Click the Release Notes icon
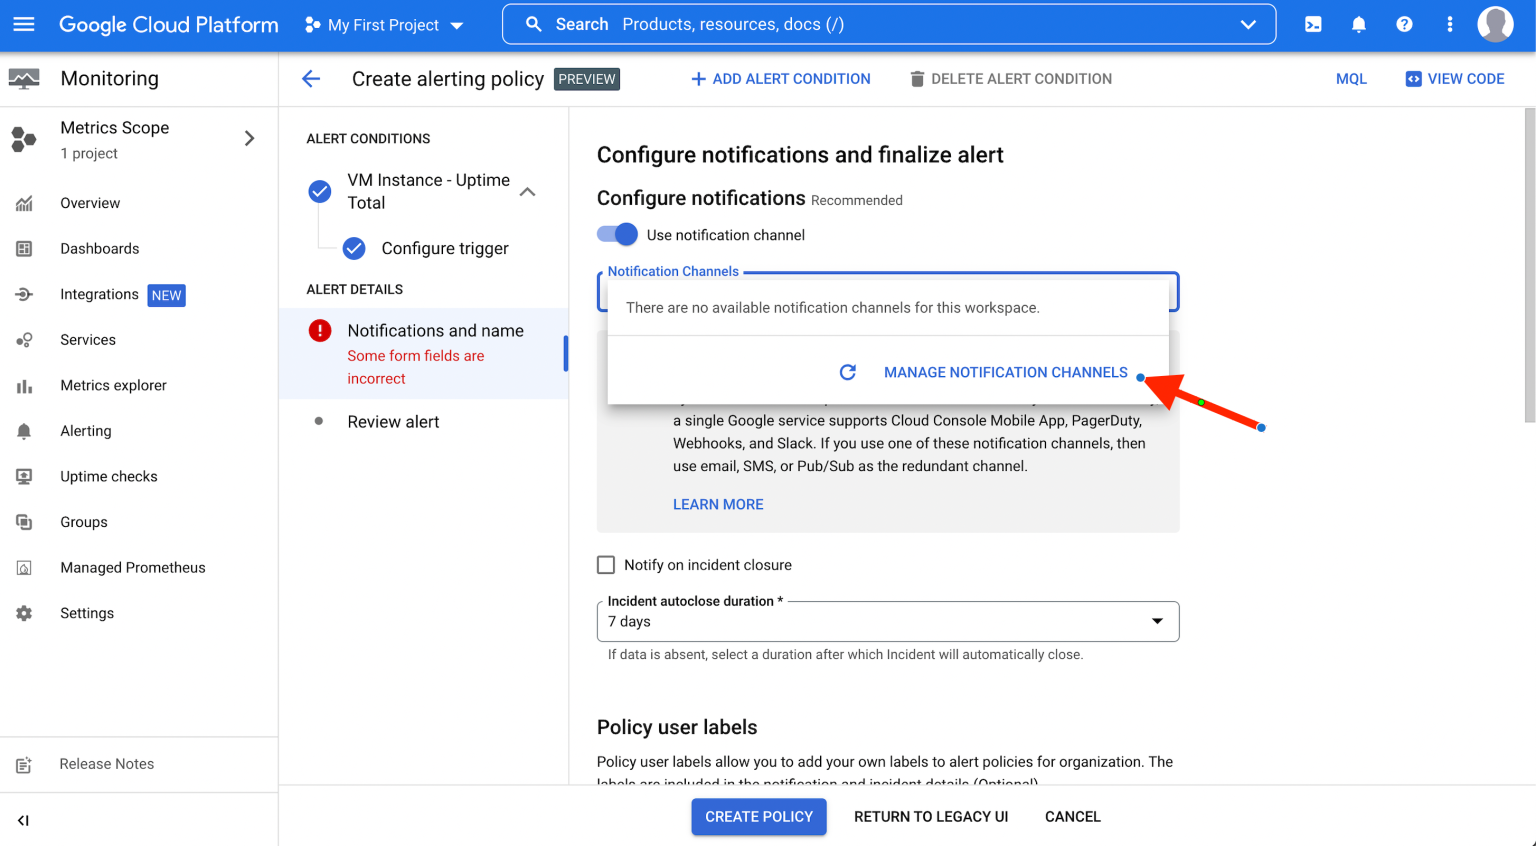 tap(24, 765)
